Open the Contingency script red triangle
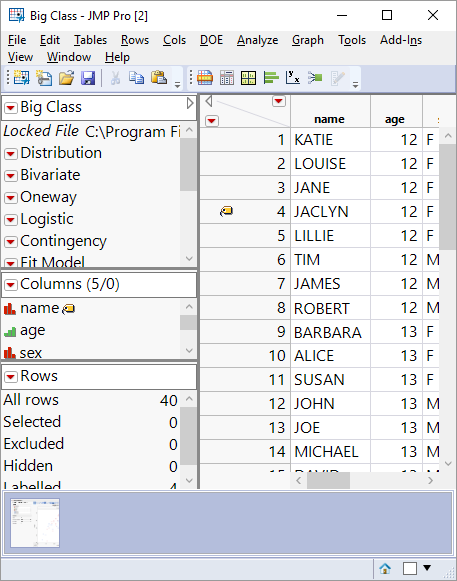This screenshot has height=581, width=457. (x=11, y=242)
